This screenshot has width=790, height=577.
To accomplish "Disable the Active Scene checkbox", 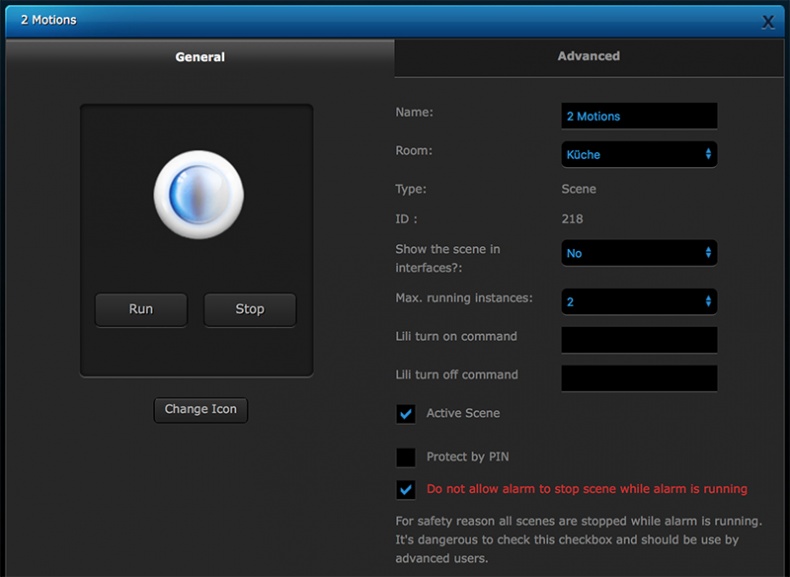I will click(x=406, y=413).
